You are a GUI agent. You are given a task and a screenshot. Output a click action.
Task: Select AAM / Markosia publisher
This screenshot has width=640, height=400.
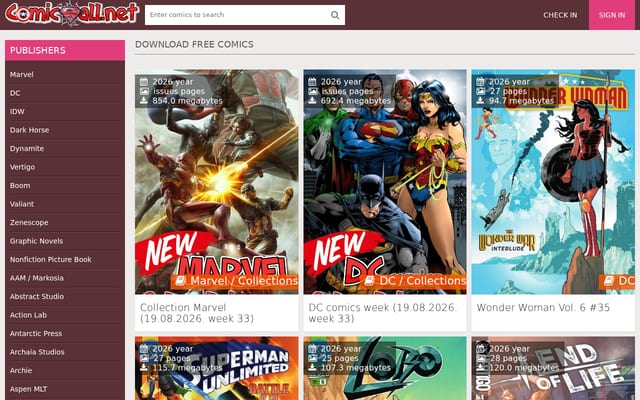point(37,278)
